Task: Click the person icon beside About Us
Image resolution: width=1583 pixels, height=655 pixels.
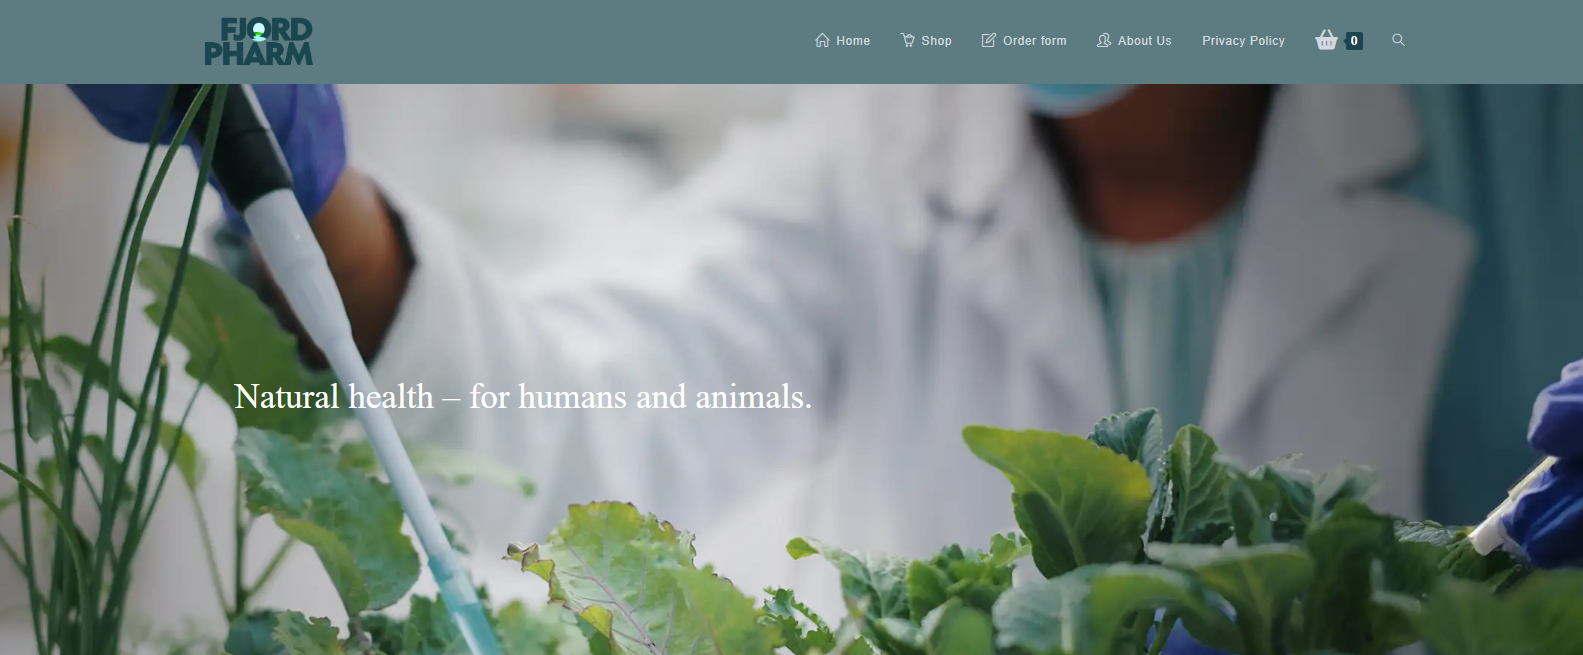Action: [1104, 40]
